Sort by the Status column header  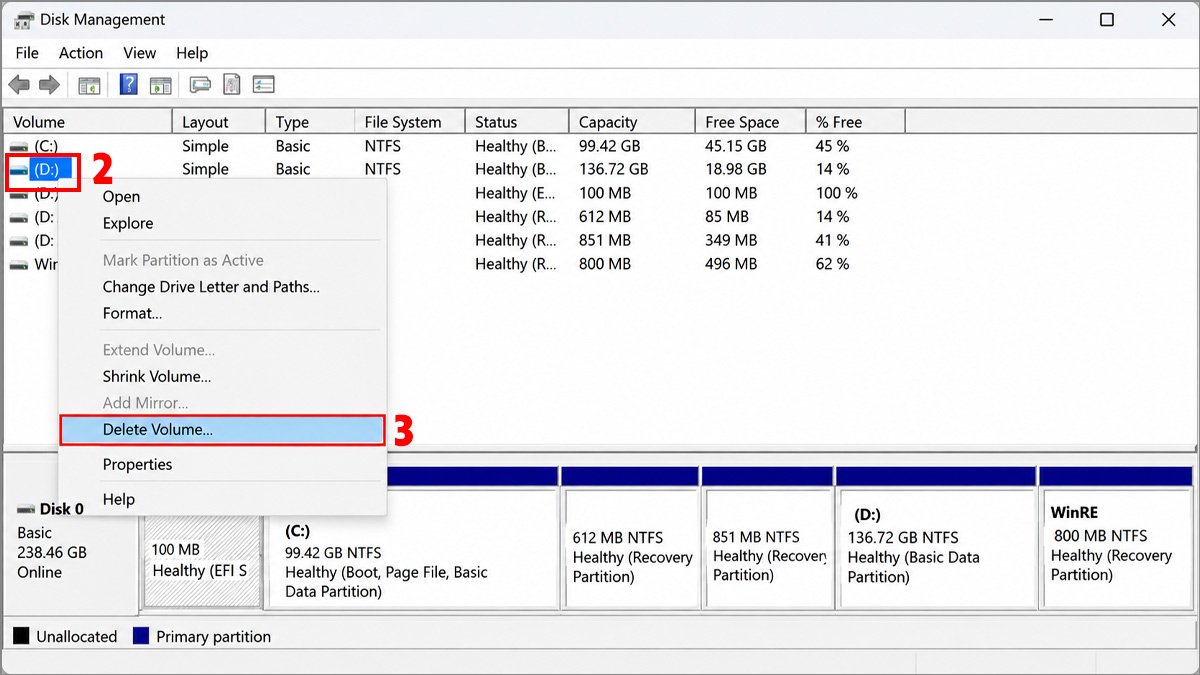tap(517, 122)
